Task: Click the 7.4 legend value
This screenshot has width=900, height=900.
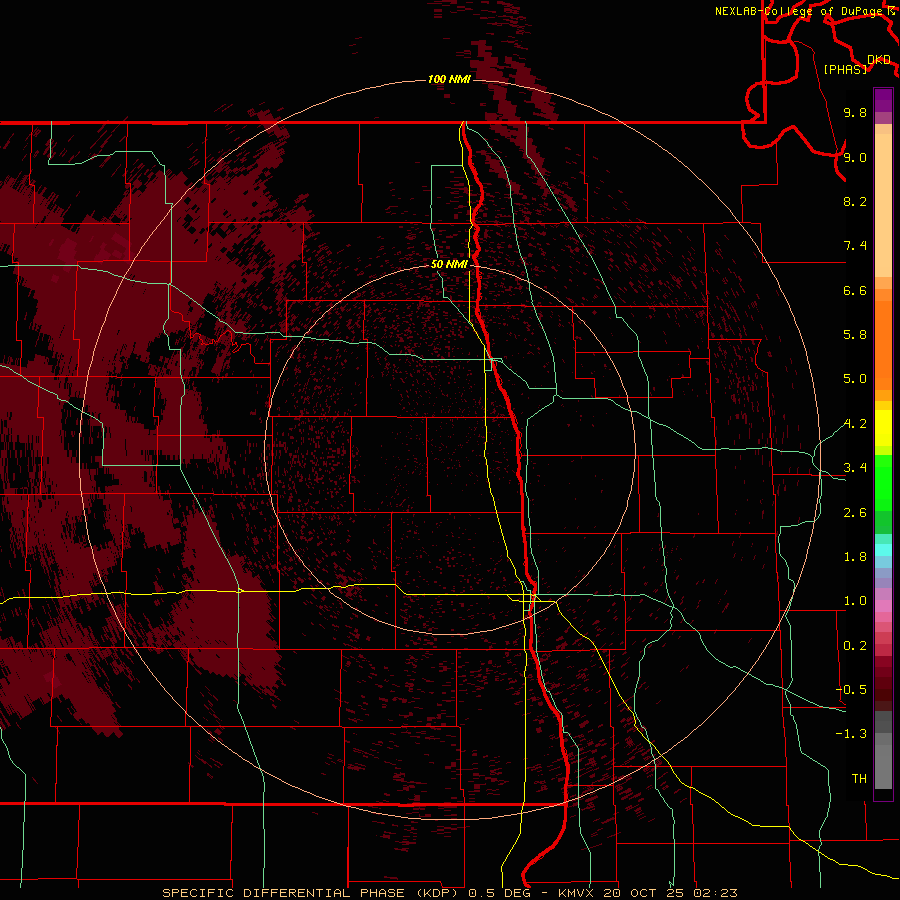Action: click(x=855, y=246)
